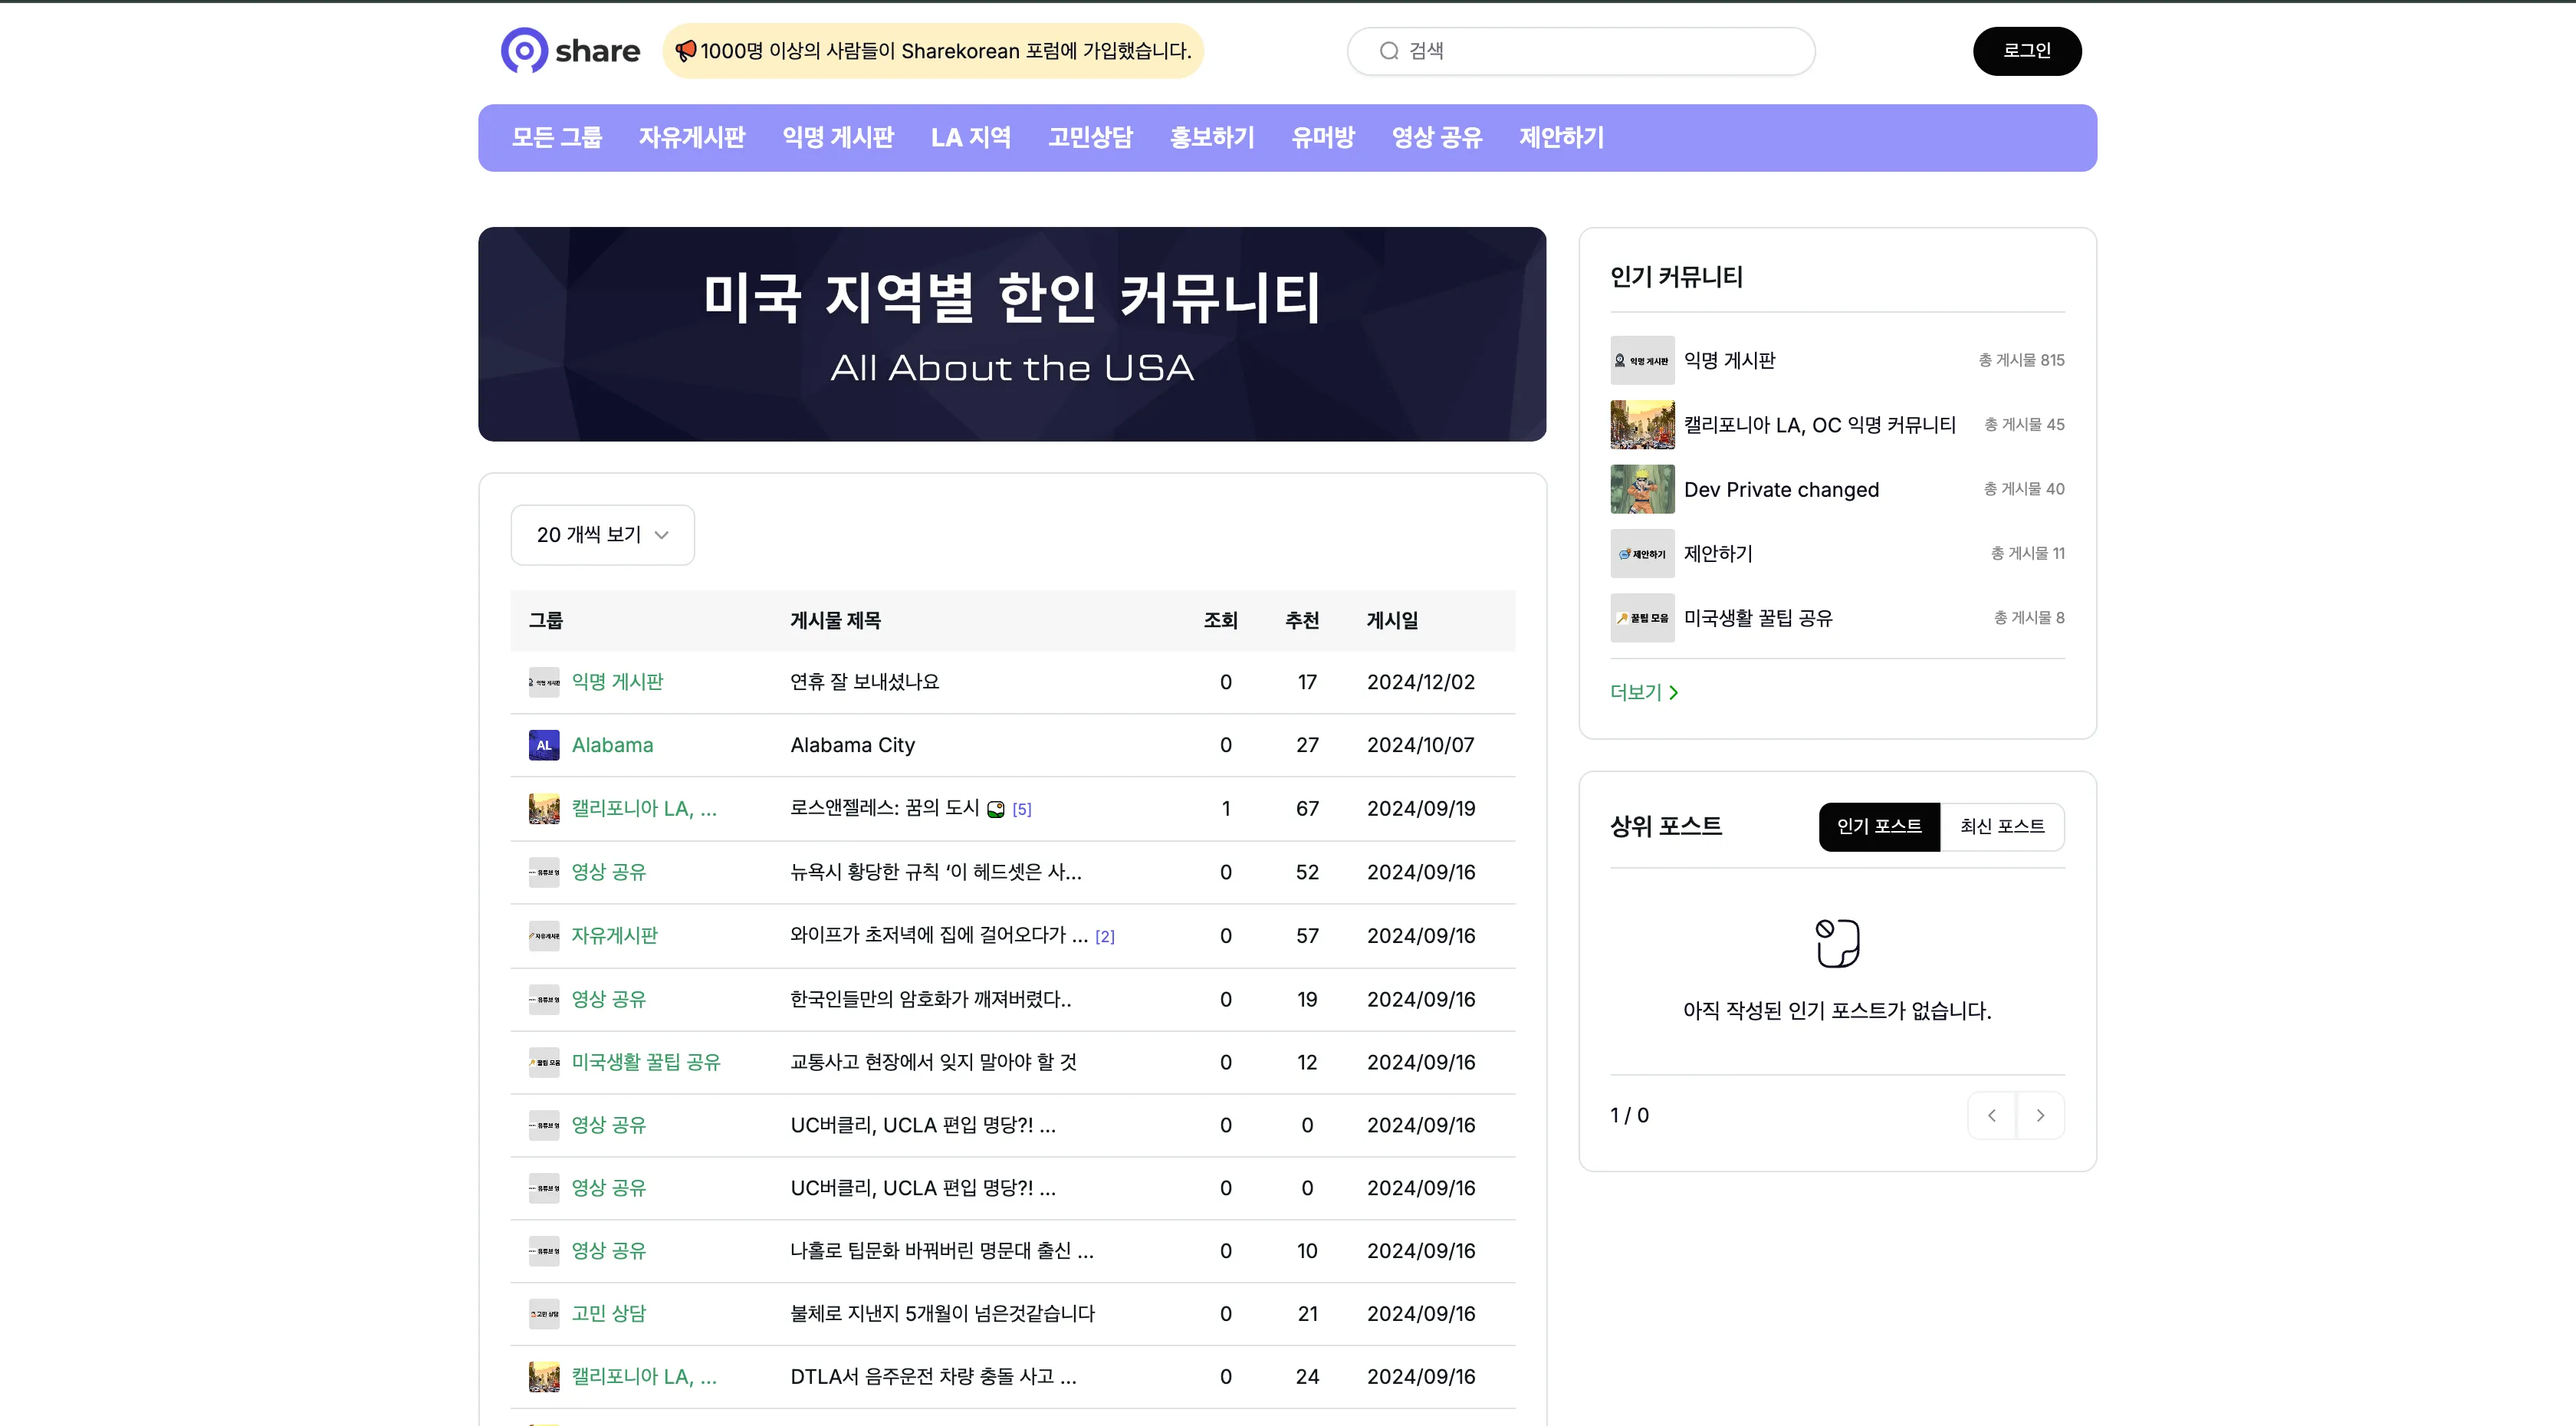Click the Dev Private changed community thumbnail

(1642, 489)
